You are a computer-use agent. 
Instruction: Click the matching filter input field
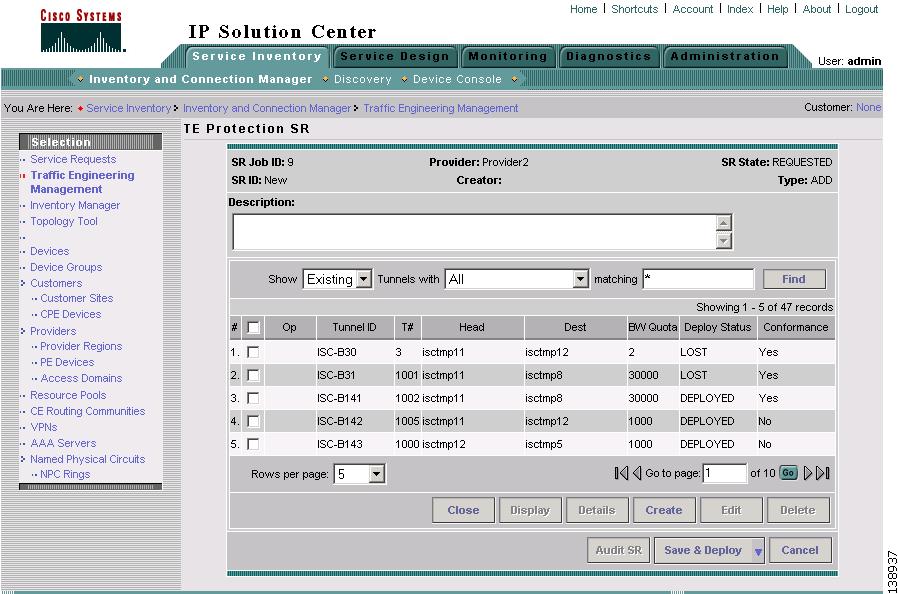pyautogui.click(x=698, y=279)
